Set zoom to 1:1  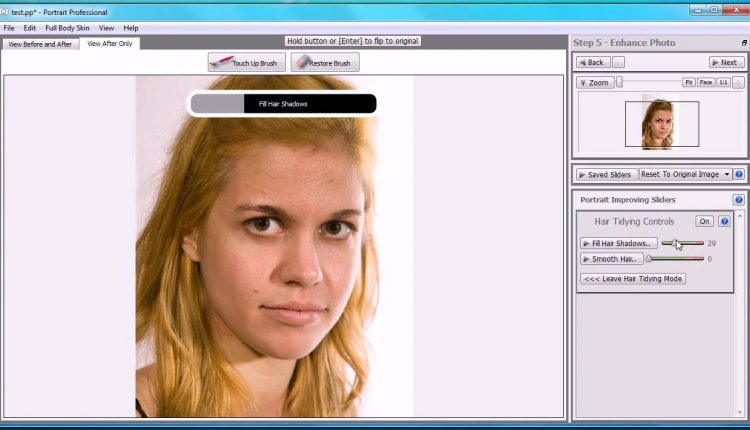coord(723,82)
